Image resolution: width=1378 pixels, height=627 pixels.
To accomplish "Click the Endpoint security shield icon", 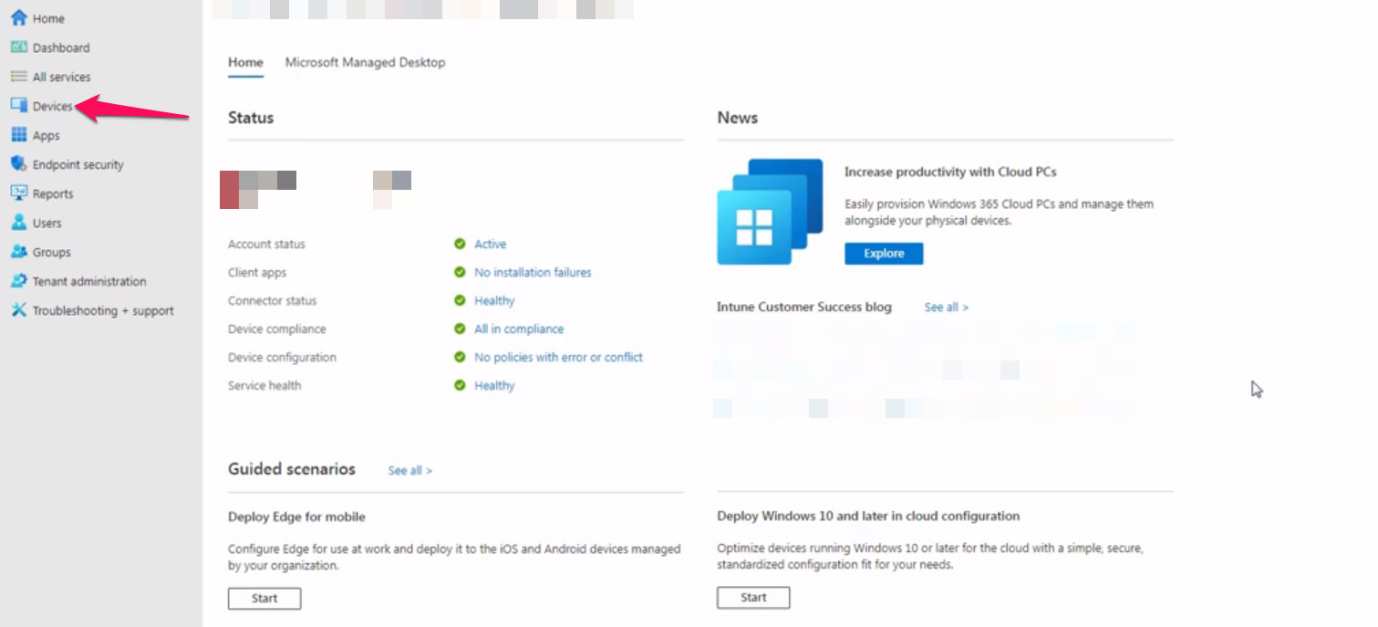I will 19,164.
